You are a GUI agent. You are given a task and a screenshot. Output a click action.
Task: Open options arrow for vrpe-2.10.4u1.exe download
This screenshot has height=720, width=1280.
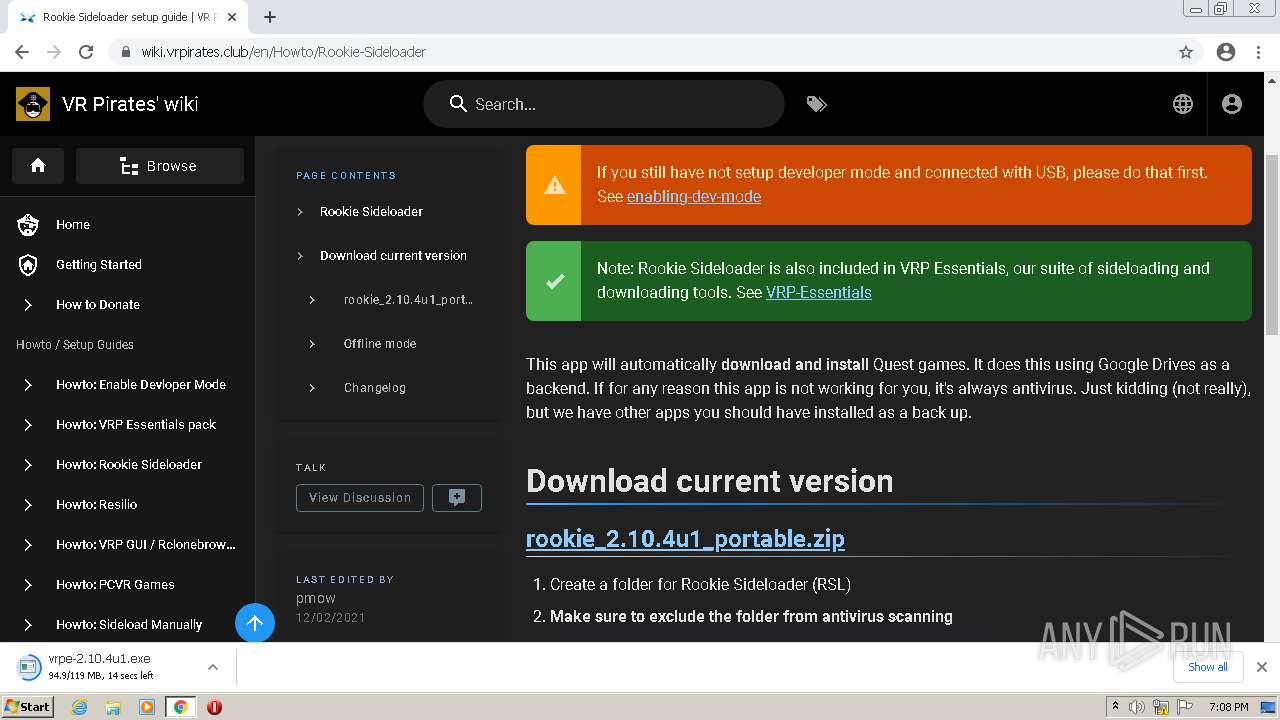[212, 667]
